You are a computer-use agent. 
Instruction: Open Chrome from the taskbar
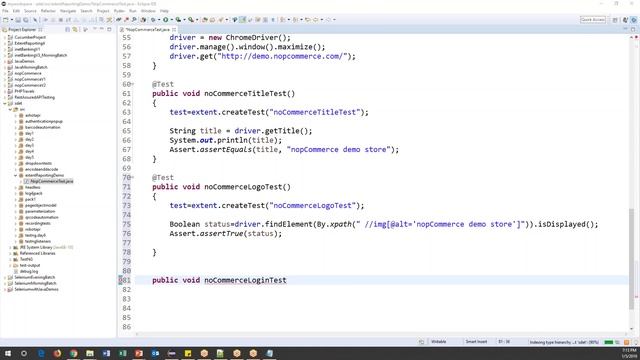(73, 353)
